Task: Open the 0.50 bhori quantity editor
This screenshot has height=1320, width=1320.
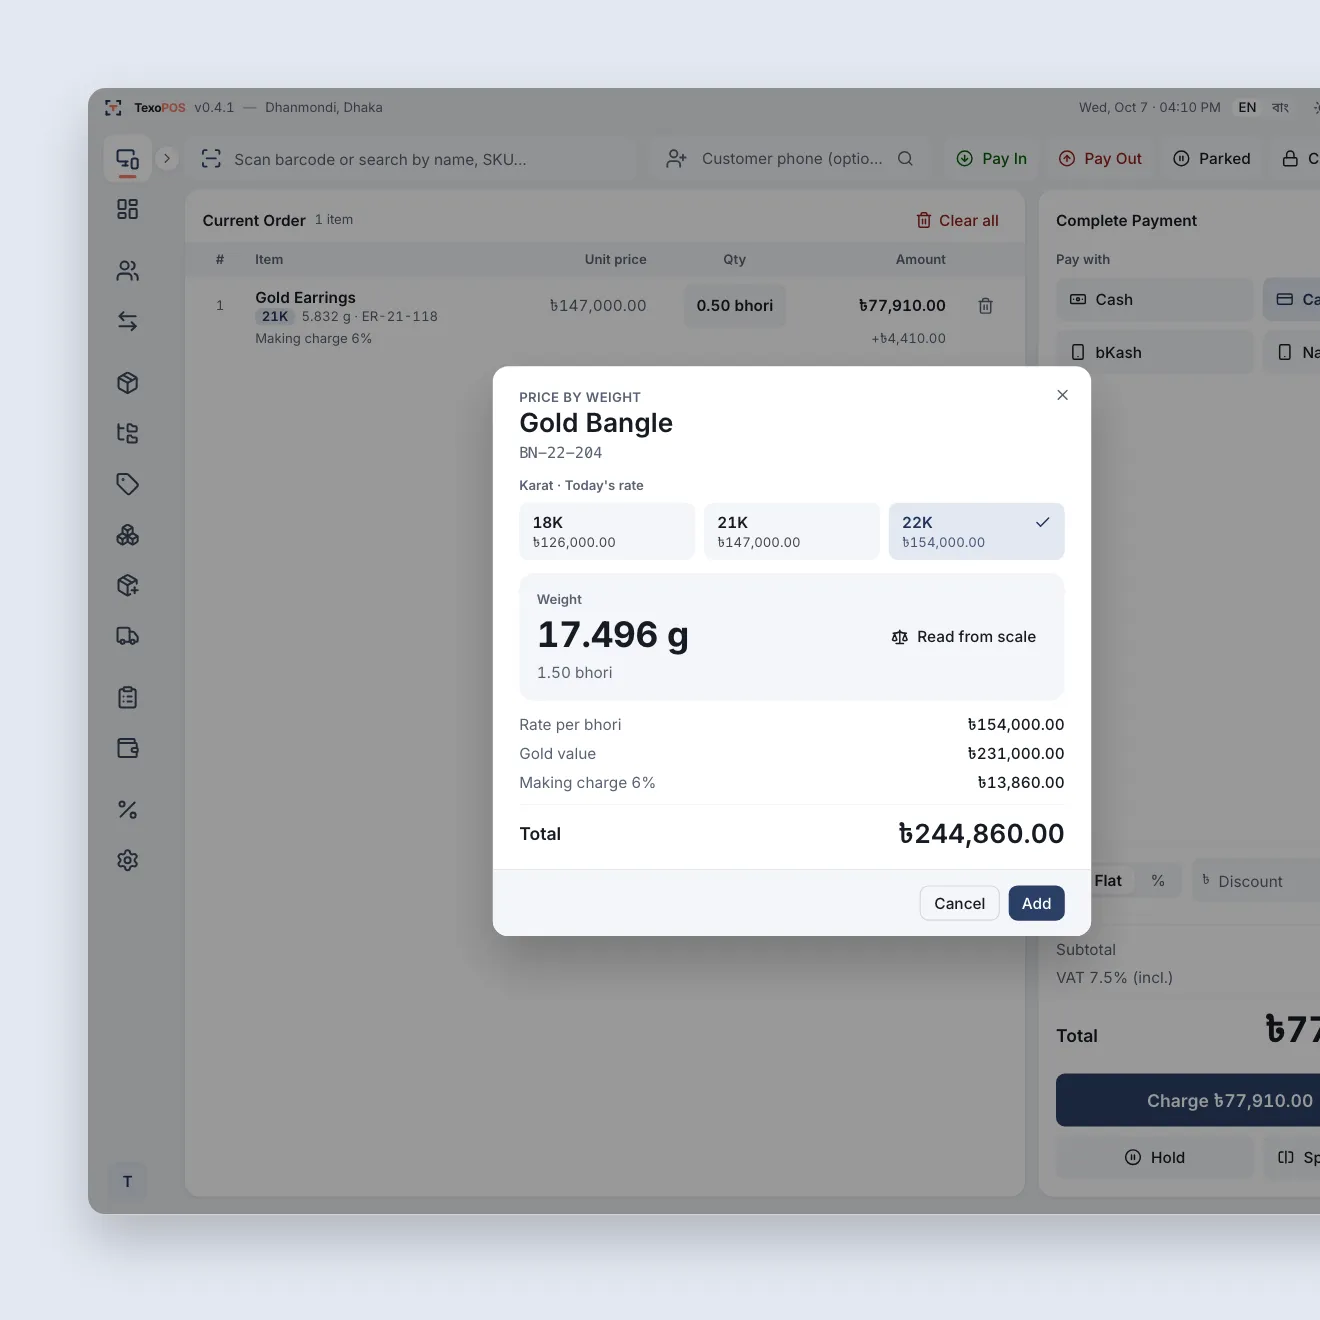Action: 735,306
